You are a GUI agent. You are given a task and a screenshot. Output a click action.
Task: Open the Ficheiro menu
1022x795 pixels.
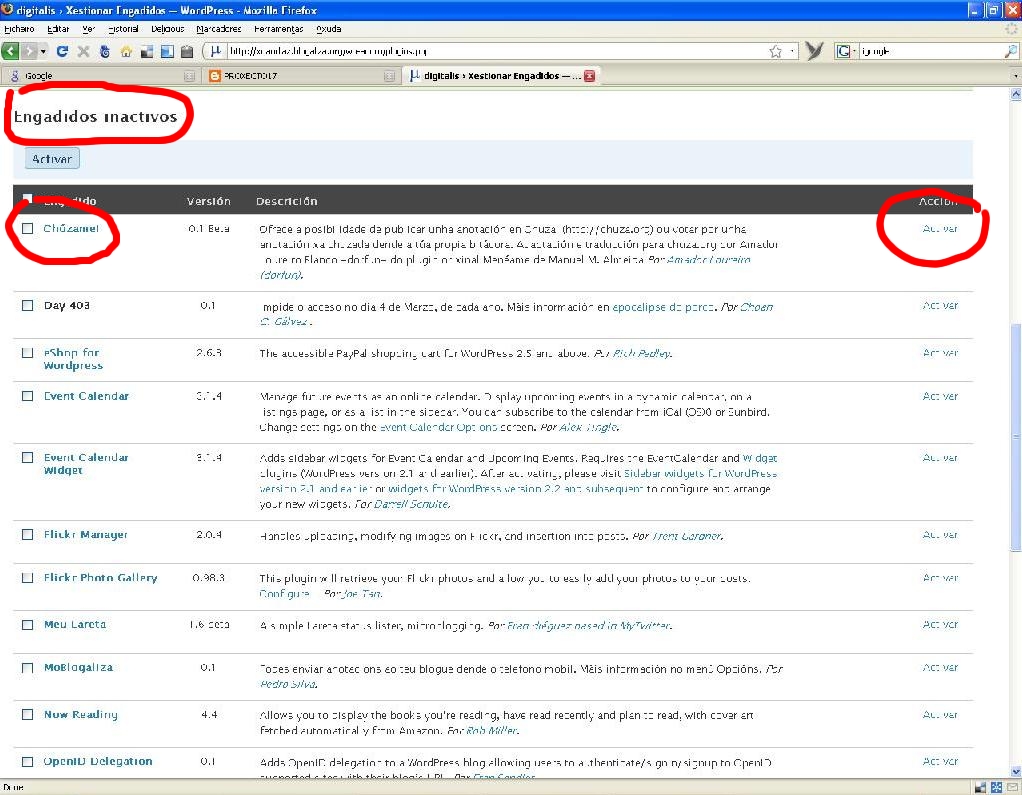(19, 29)
